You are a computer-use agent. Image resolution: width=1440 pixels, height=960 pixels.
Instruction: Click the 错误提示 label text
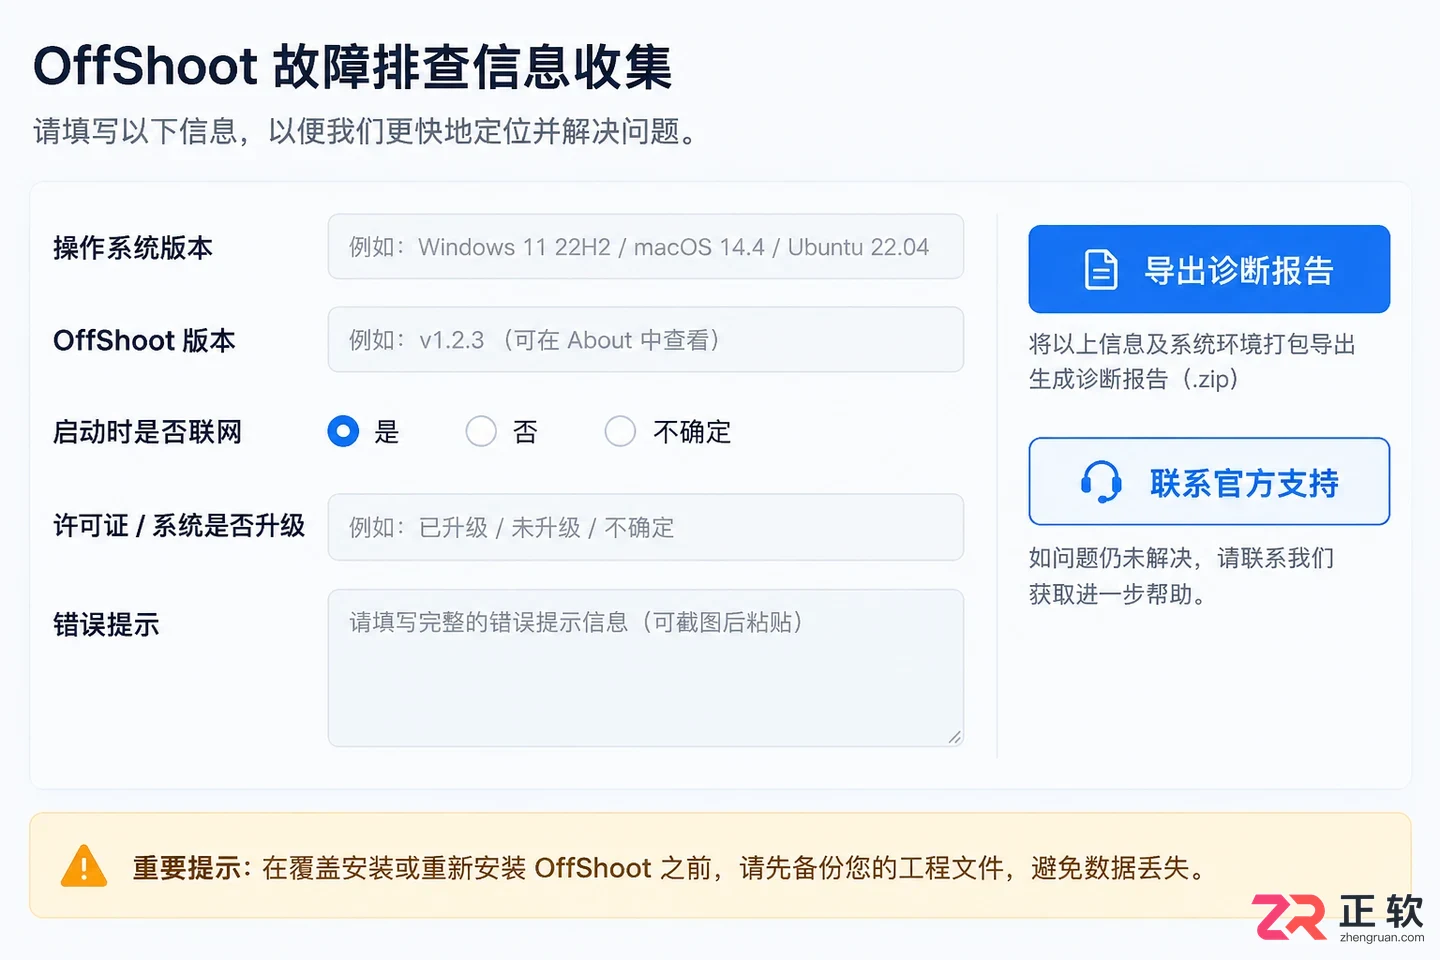pos(106,625)
